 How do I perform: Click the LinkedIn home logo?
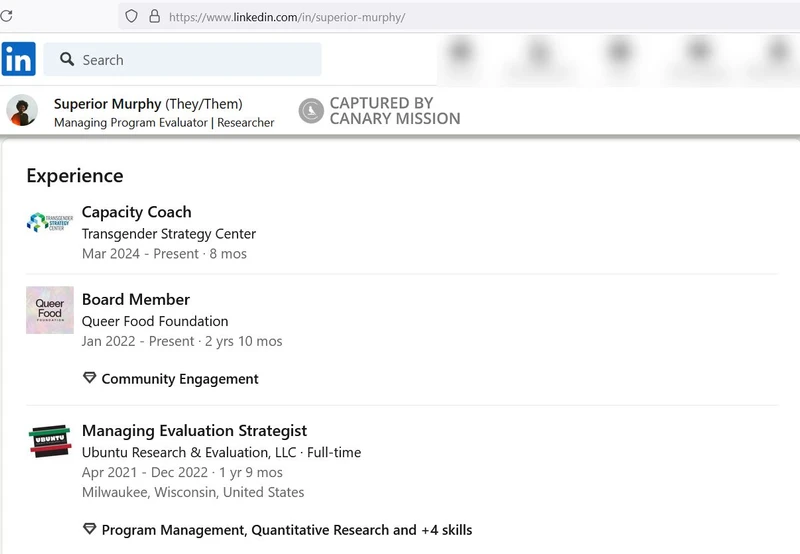click(18, 59)
